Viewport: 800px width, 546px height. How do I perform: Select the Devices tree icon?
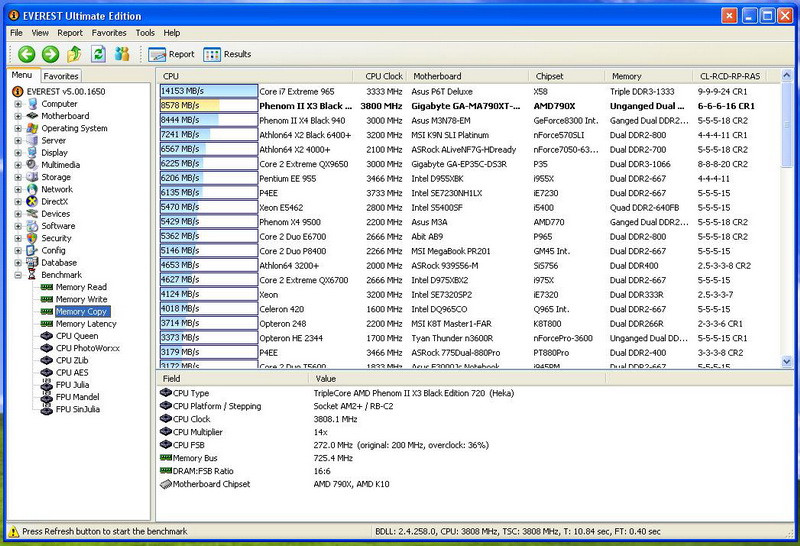click(32, 214)
